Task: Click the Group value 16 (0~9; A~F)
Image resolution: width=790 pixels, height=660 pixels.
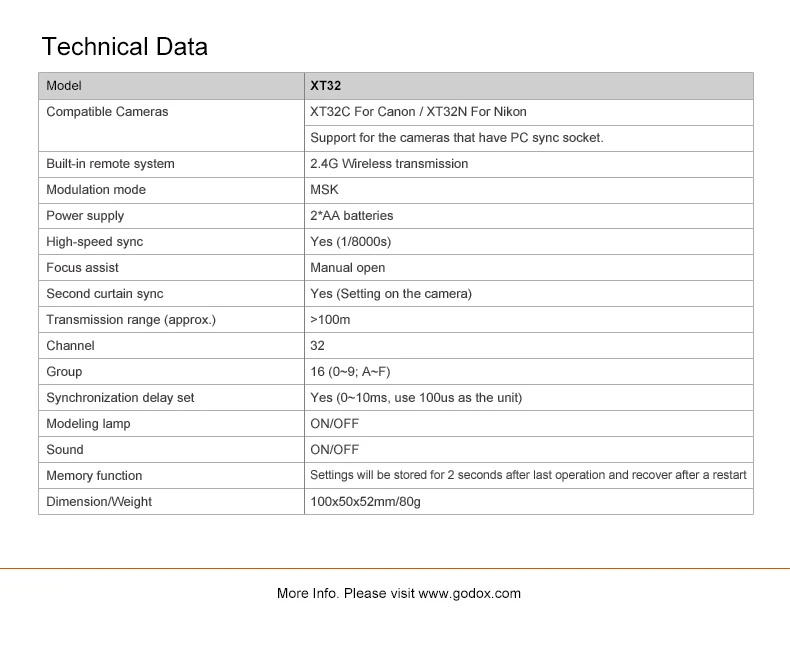Action: click(350, 372)
